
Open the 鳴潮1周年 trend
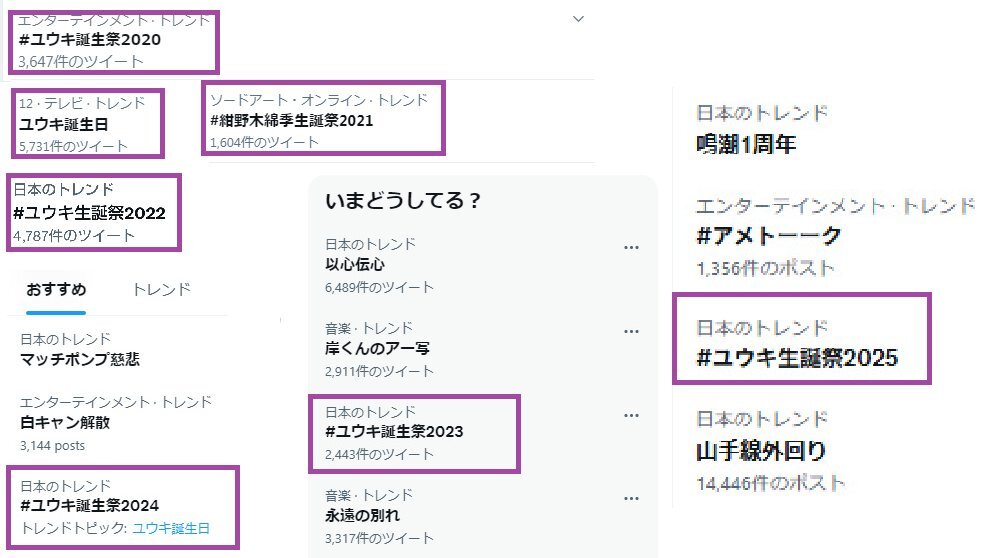pyautogui.click(x=746, y=144)
